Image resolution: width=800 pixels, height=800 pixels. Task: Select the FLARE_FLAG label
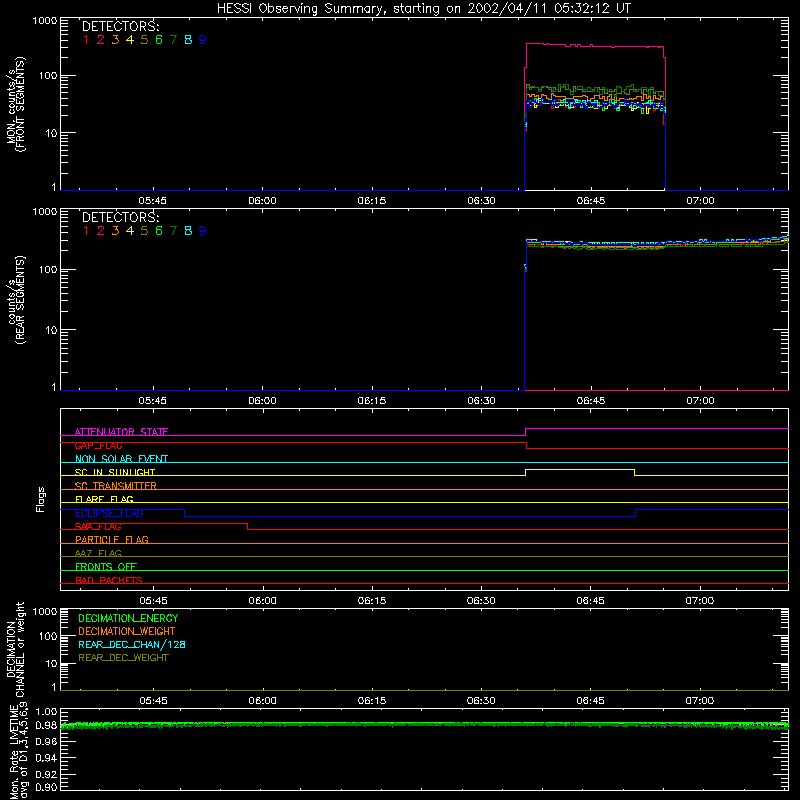click(104, 499)
